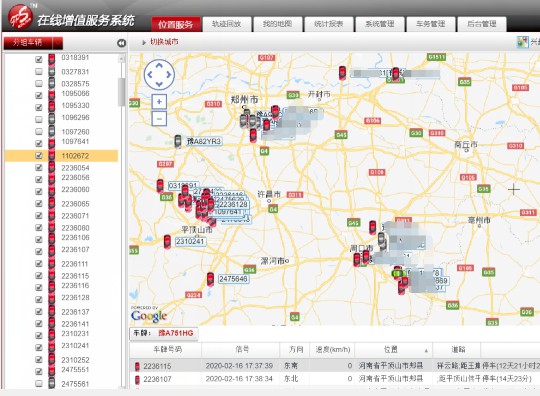Select the 车牌 豫A751HG tab button
The width and height of the screenshot is (540, 396).
click(164, 333)
